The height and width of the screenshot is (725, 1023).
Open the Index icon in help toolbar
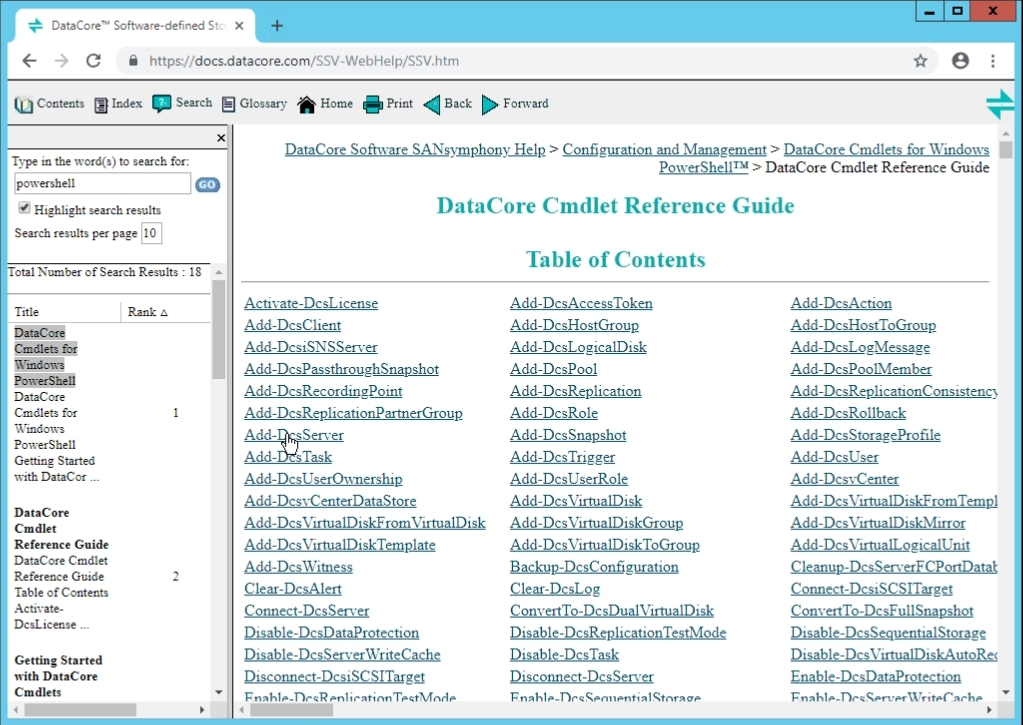tap(101, 104)
